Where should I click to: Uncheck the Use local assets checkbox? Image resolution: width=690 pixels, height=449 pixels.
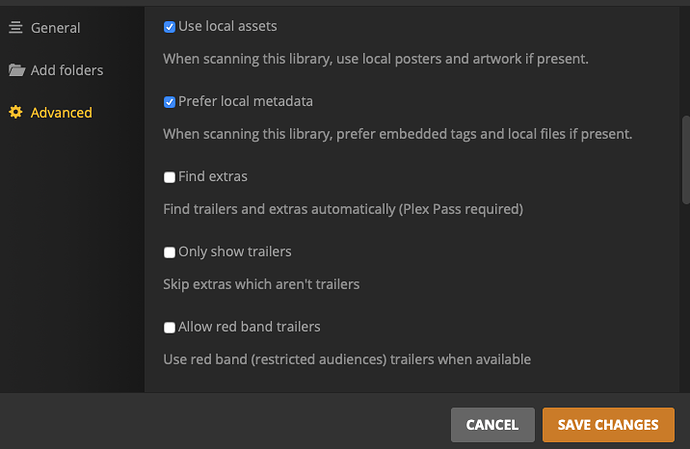coord(170,27)
